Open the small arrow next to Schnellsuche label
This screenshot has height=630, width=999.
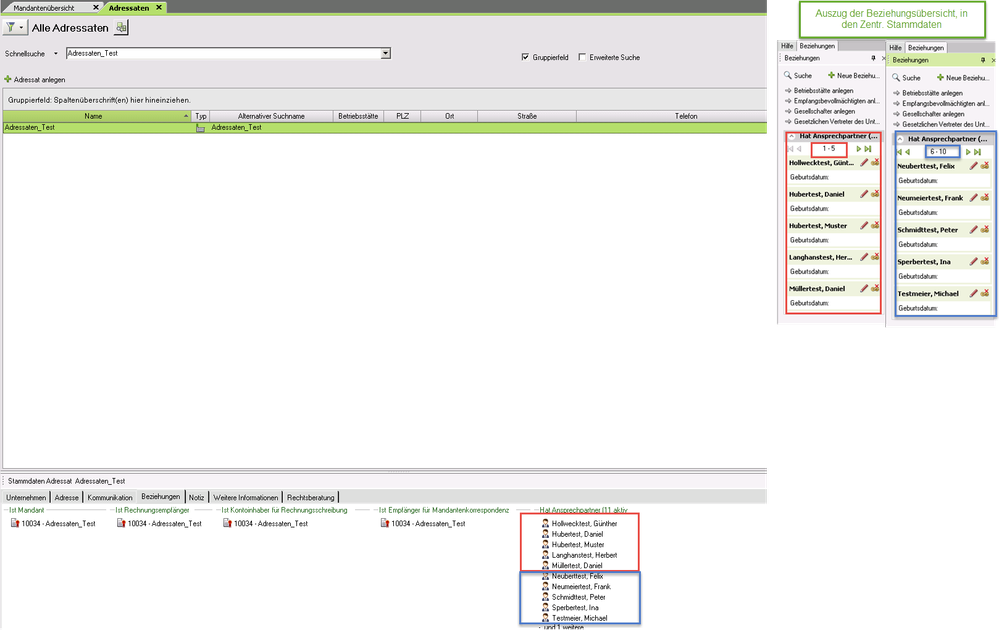tap(56, 53)
